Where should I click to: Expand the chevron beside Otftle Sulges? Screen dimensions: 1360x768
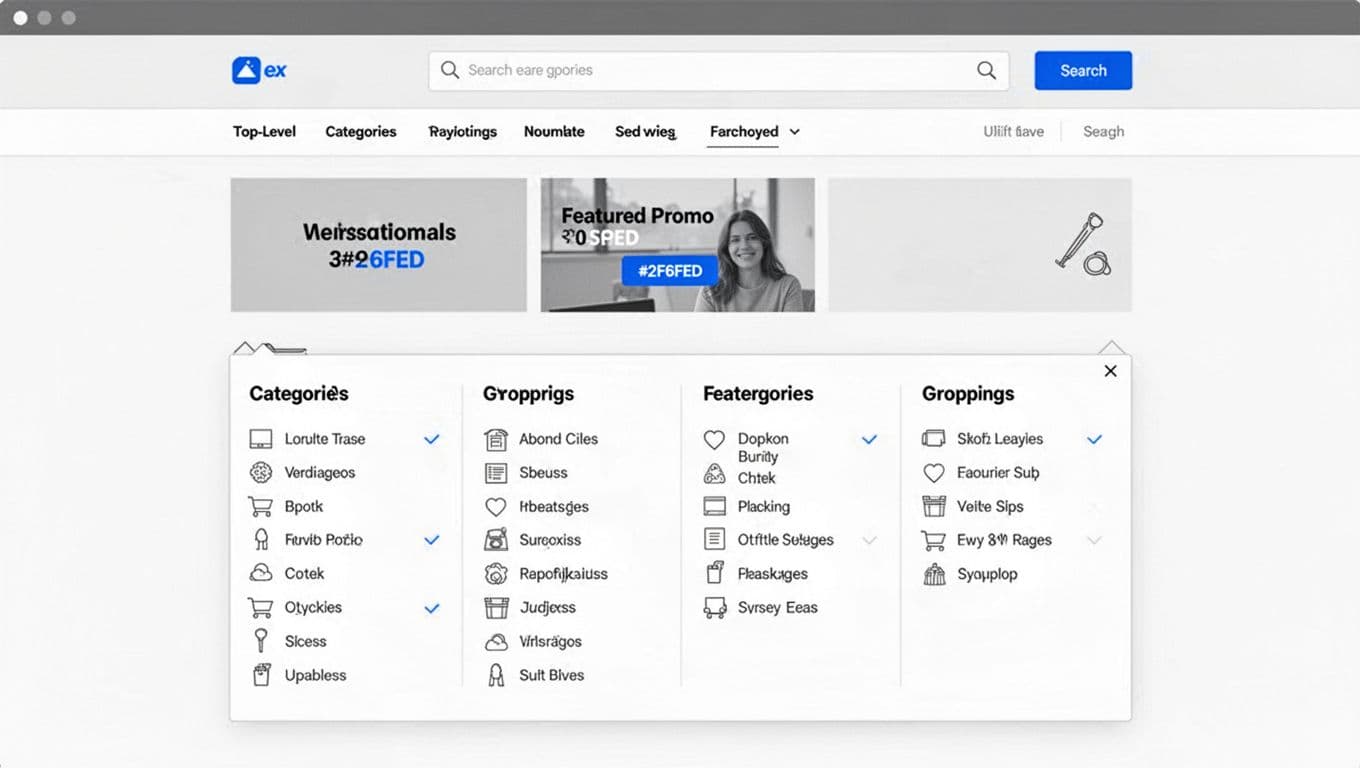point(869,540)
